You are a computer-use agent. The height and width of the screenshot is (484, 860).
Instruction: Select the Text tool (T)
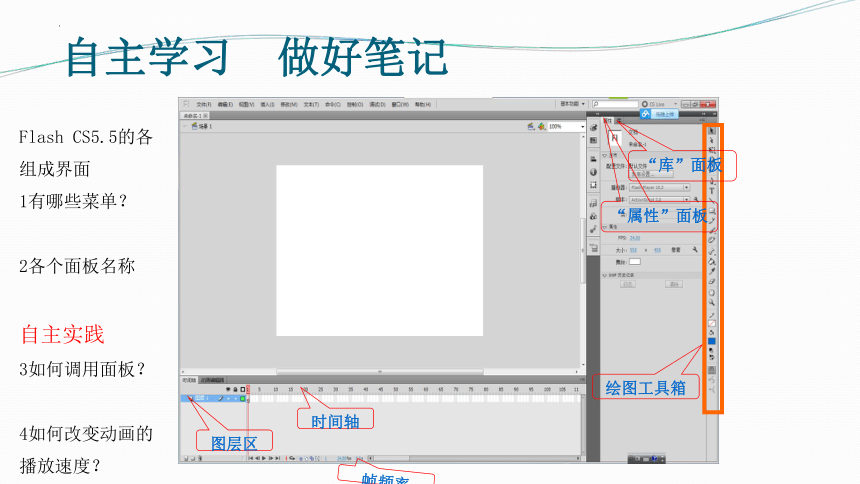pyautogui.click(x=711, y=190)
